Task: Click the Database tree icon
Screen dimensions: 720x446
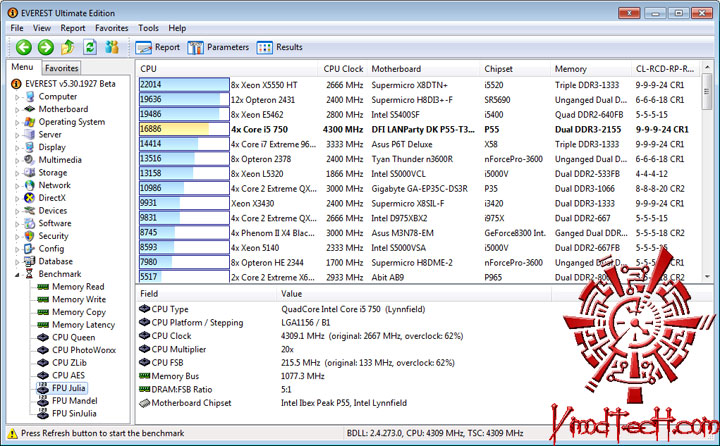Action: [30, 261]
